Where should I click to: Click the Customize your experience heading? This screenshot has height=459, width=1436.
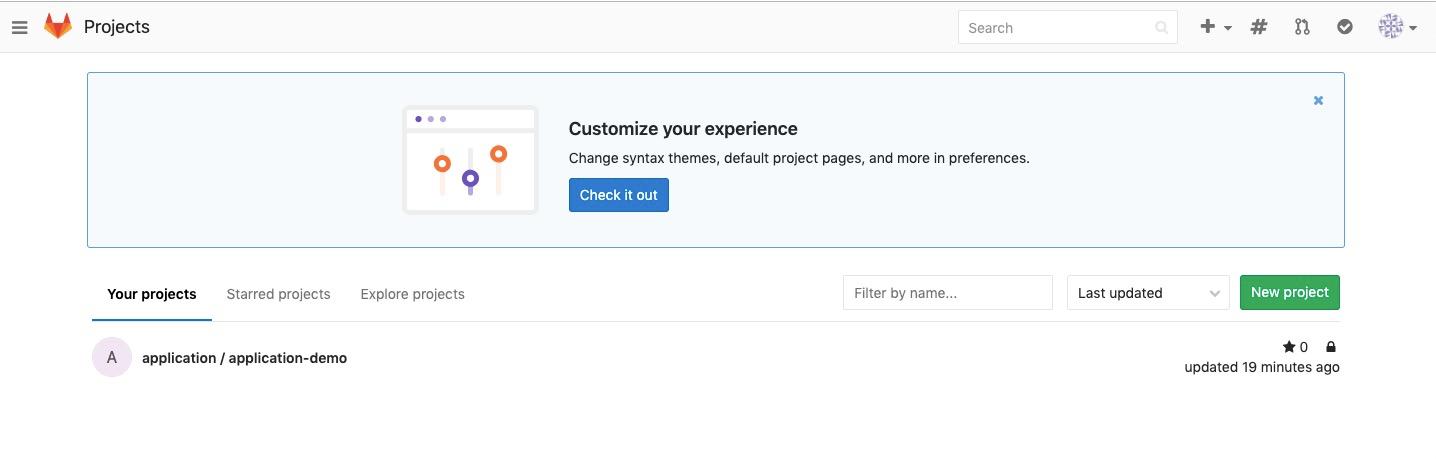683,129
